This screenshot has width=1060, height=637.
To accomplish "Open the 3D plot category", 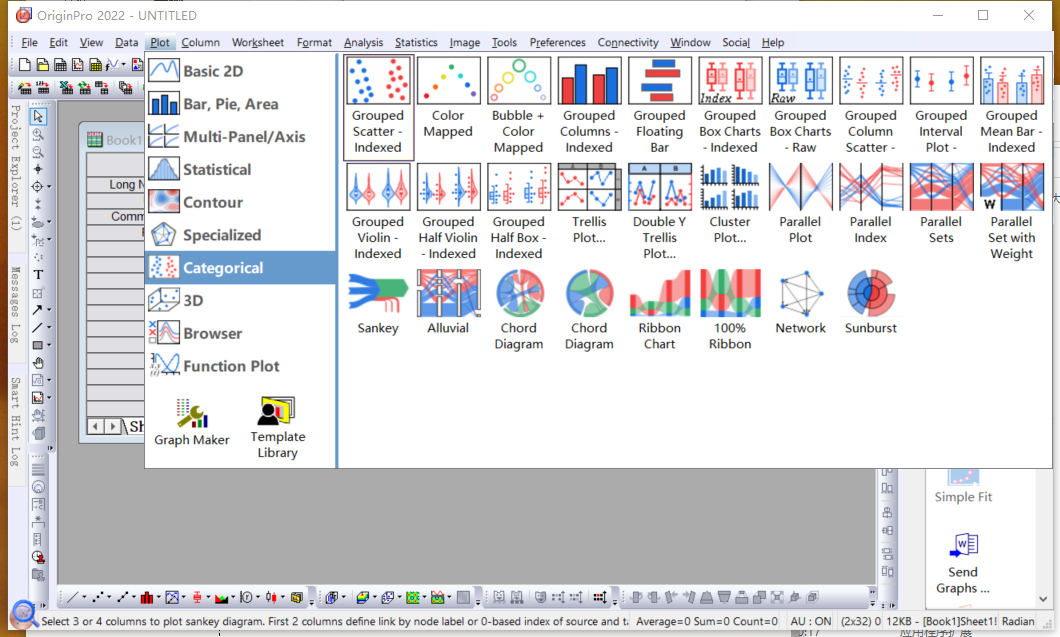I will (241, 300).
